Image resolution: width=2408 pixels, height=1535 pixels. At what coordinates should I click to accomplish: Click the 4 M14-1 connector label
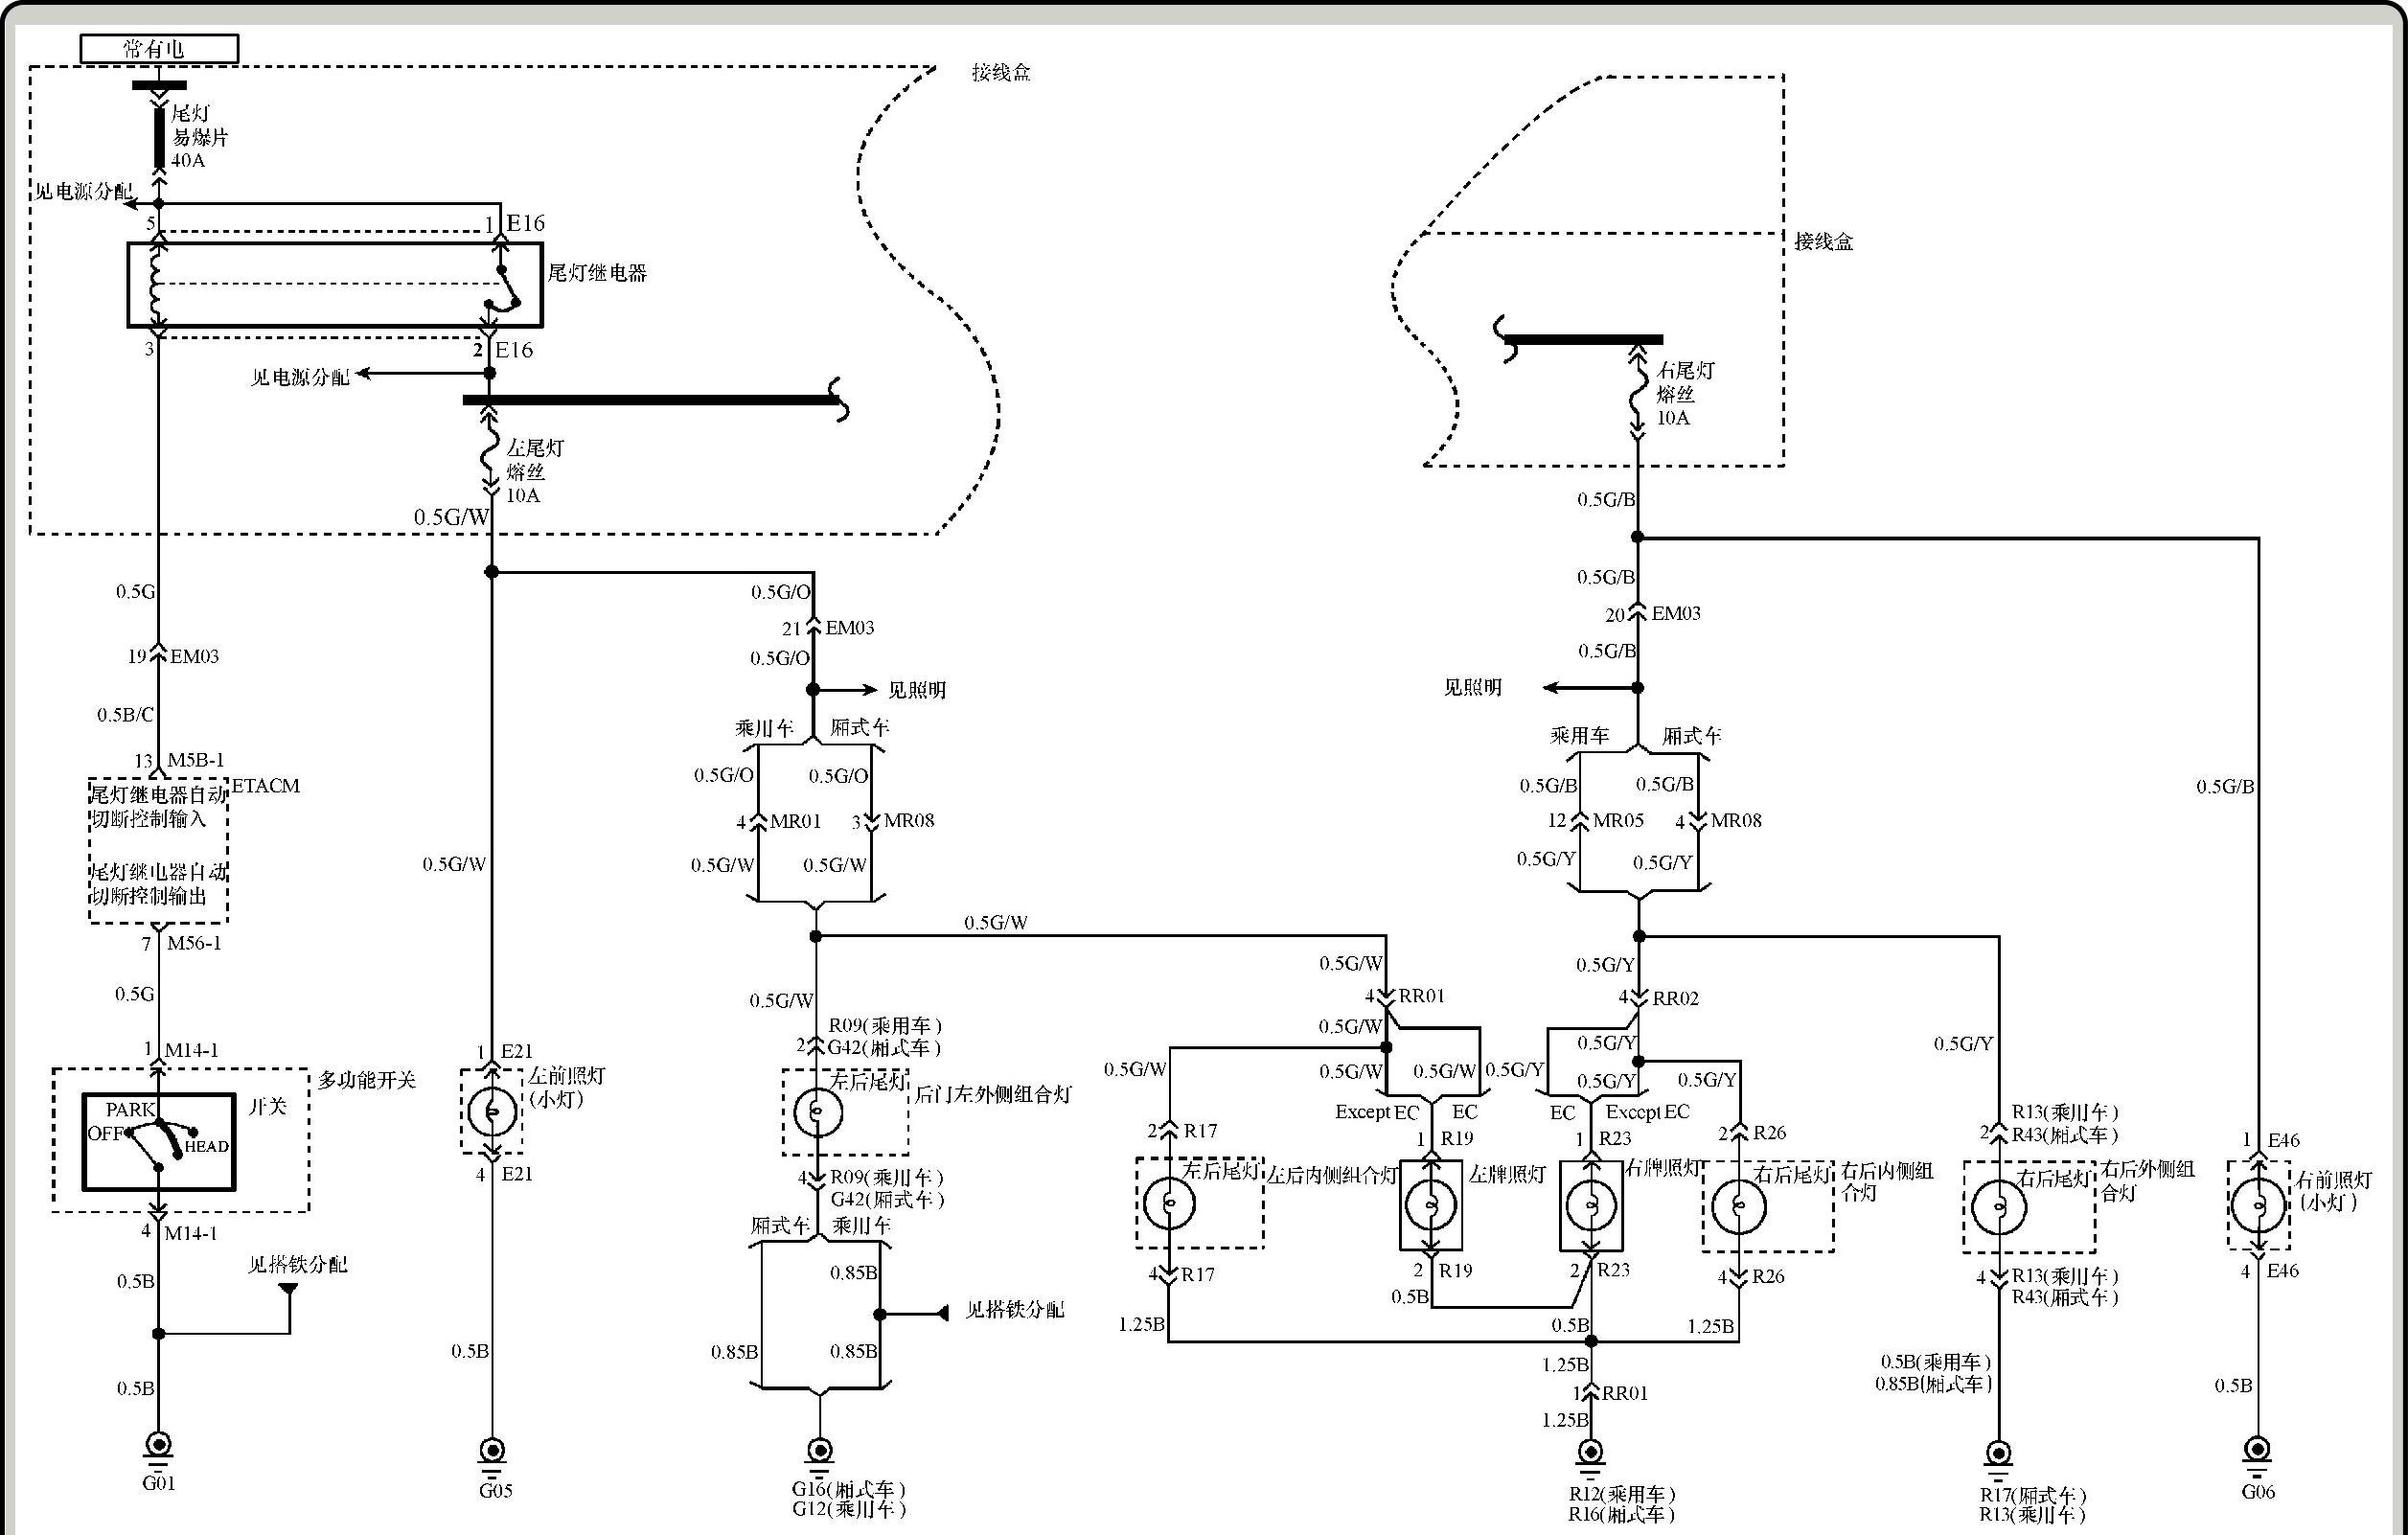(x=179, y=1233)
